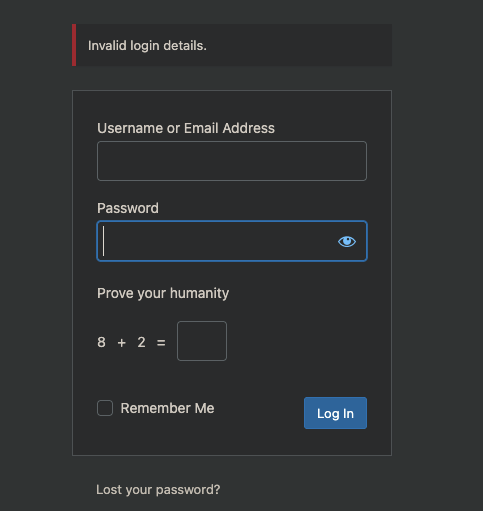This screenshot has height=511, width=483.
Task: Click the Log In button
Action: pyautogui.click(x=335, y=413)
